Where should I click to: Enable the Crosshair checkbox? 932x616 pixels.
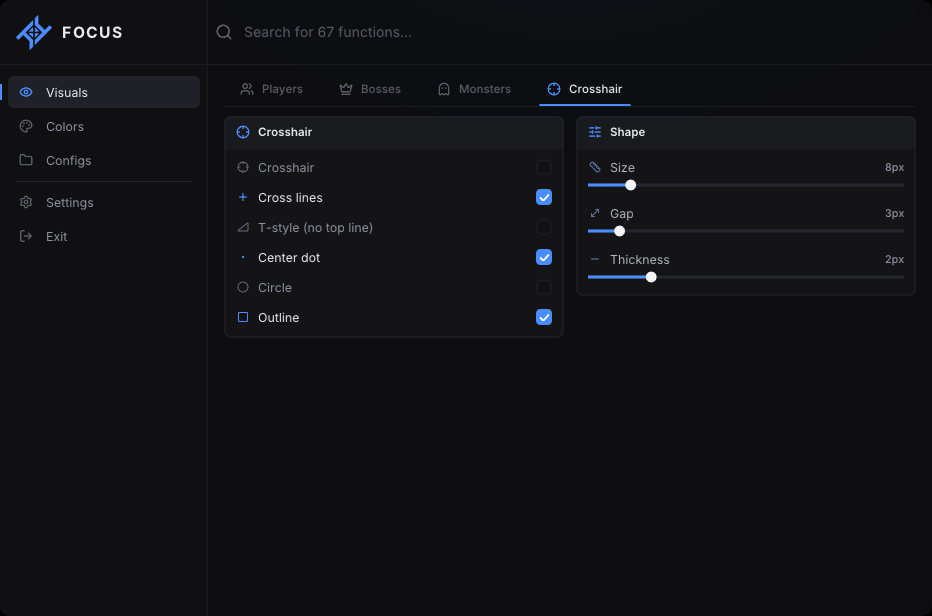coord(544,167)
